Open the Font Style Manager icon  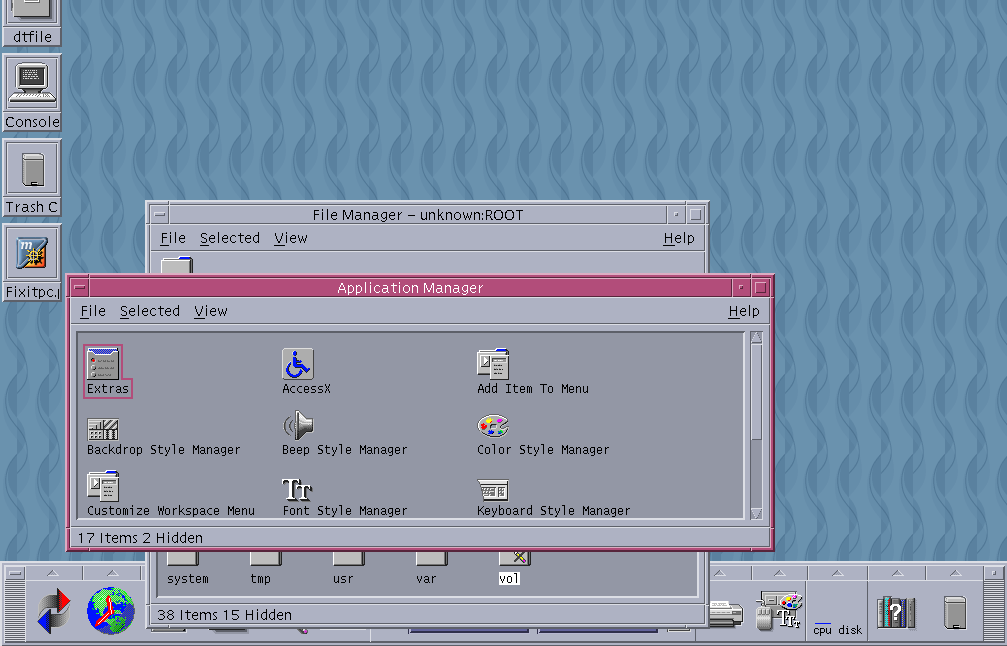(297, 489)
